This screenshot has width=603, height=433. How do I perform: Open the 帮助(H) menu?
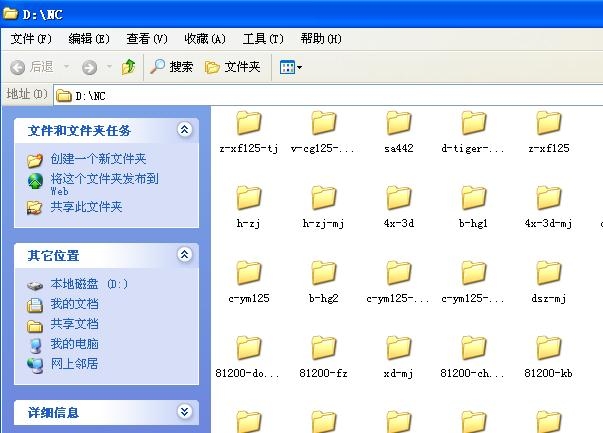(321, 39)
